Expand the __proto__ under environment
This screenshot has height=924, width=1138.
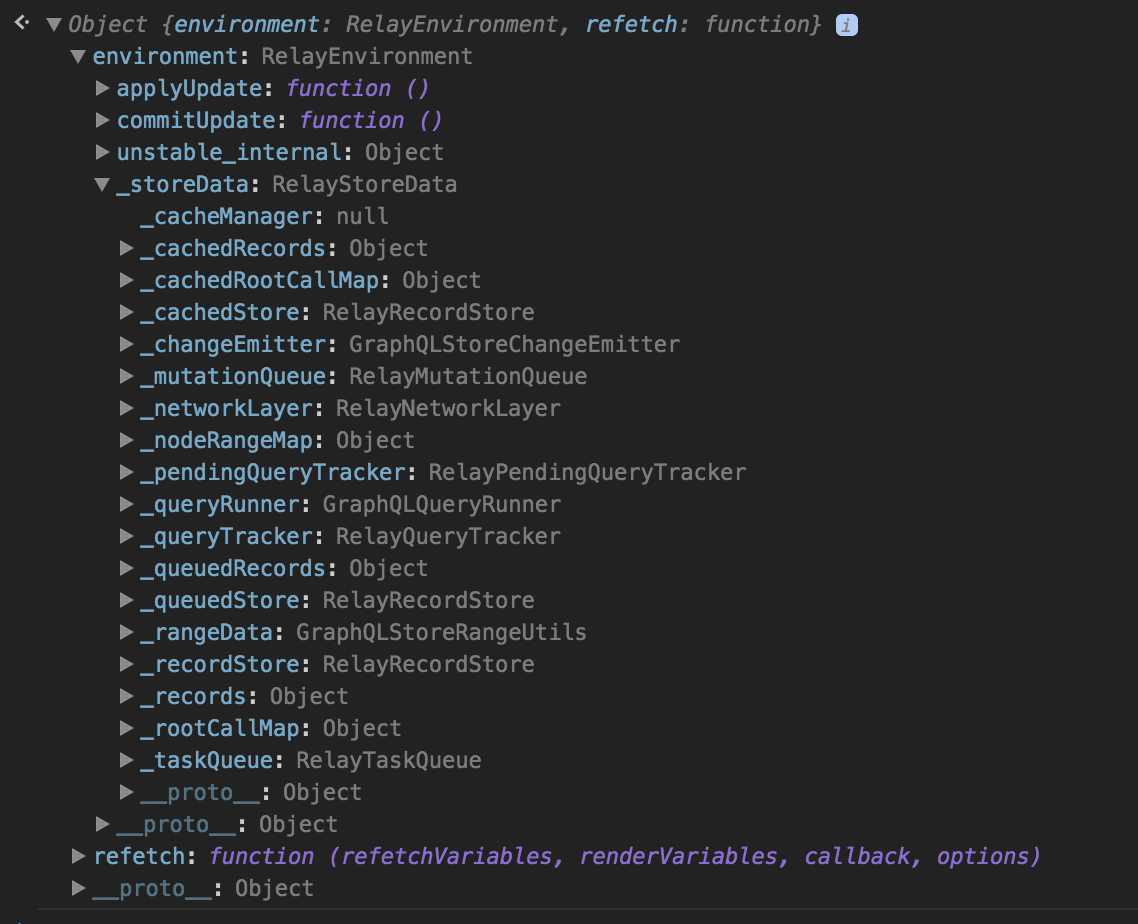click(102, 823)
